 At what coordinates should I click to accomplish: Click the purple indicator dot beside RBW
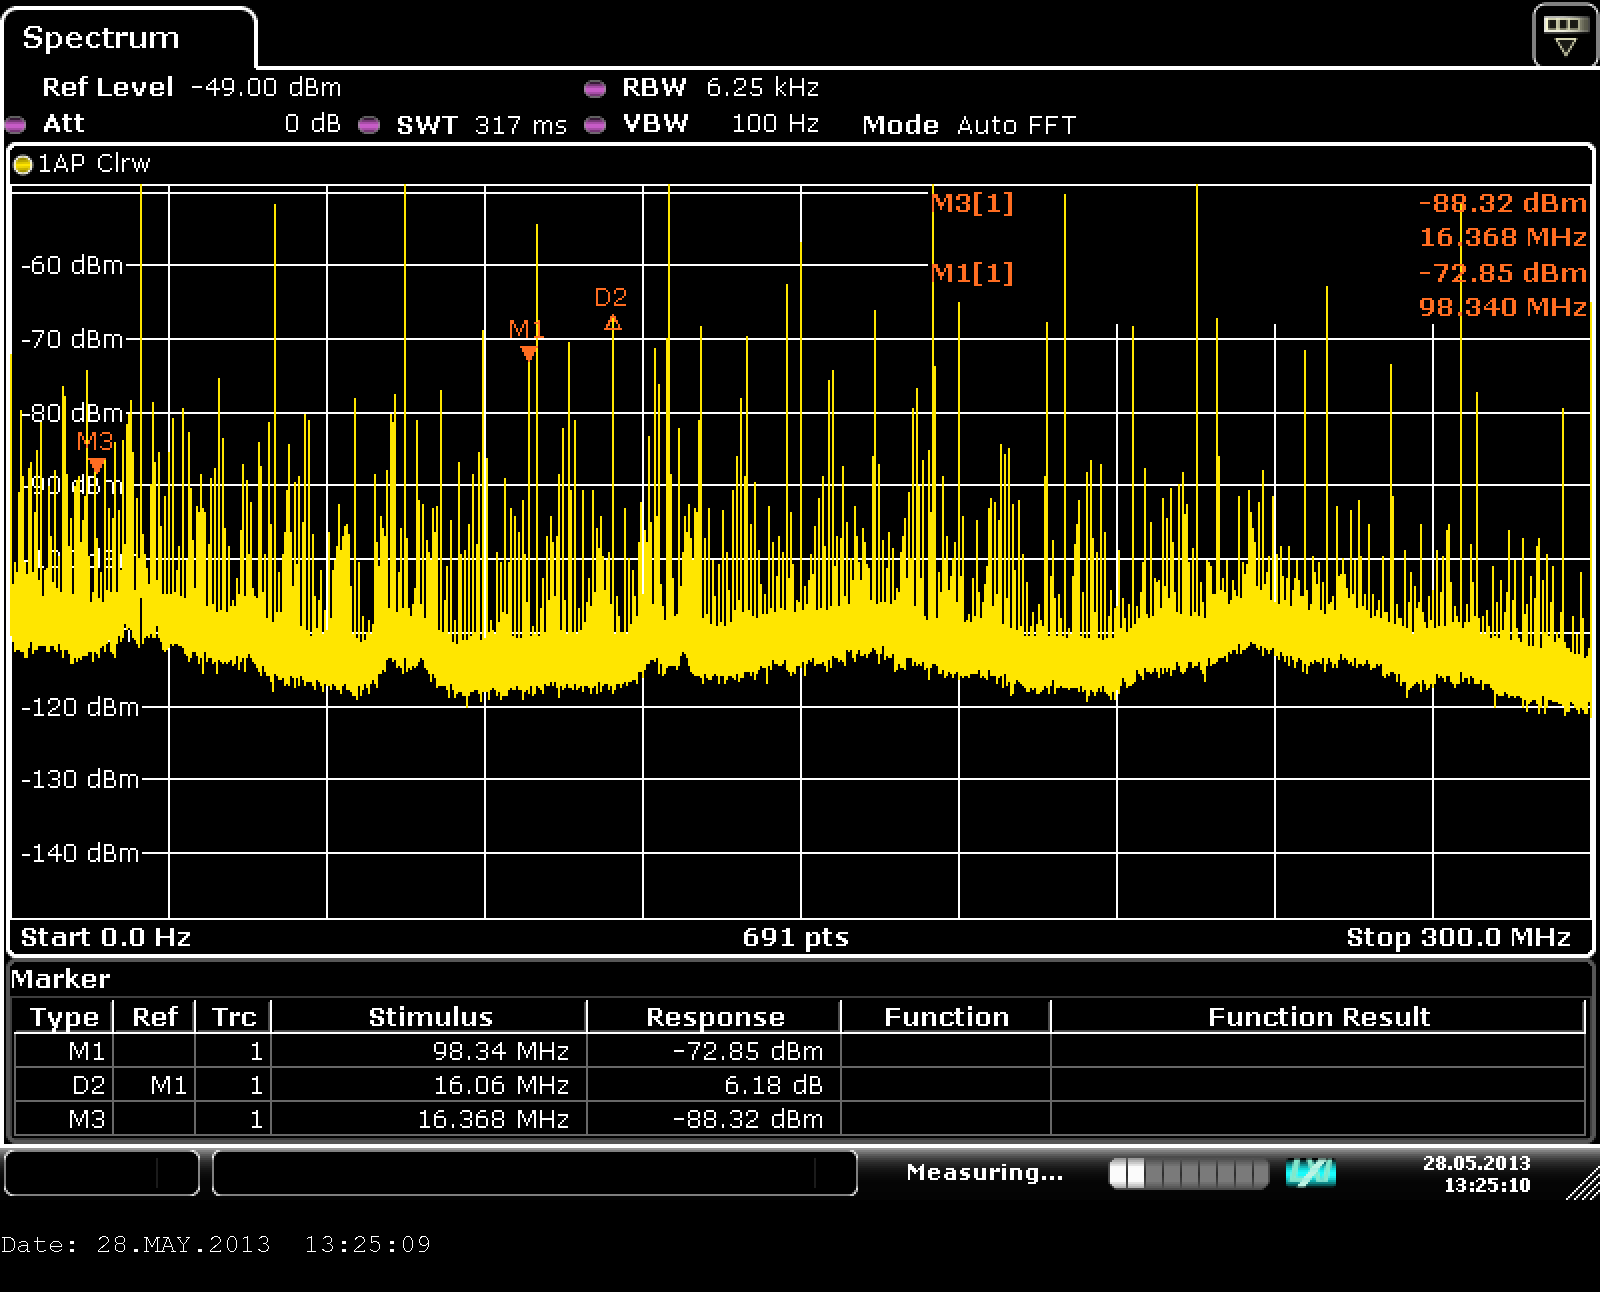point(595,88)
